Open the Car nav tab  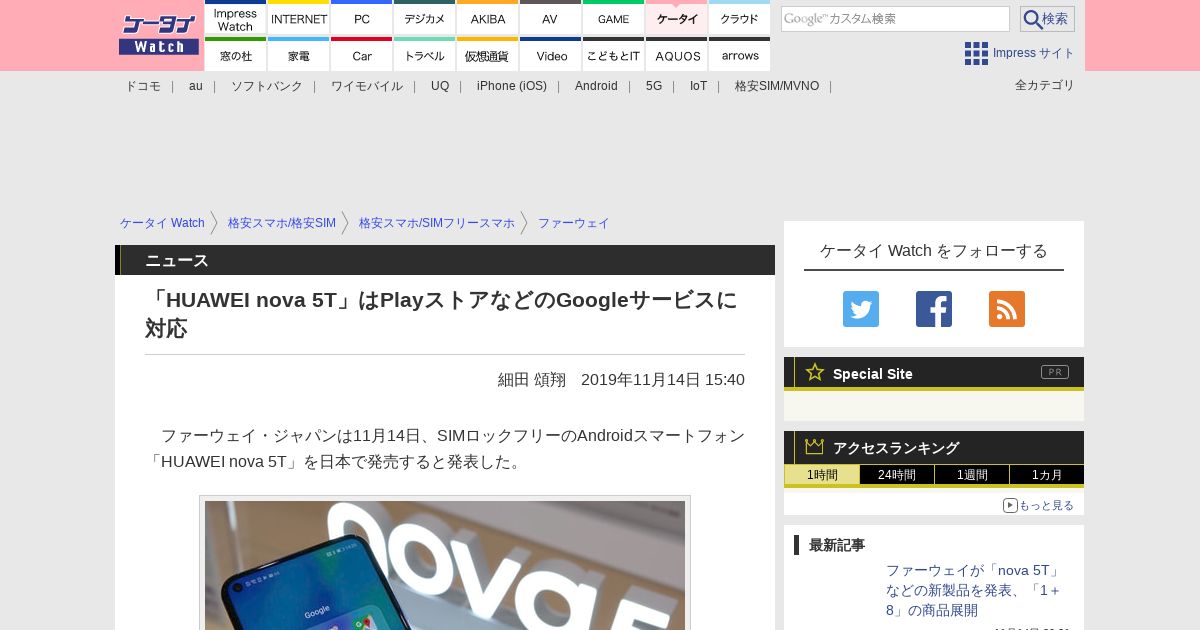point(362,55)
